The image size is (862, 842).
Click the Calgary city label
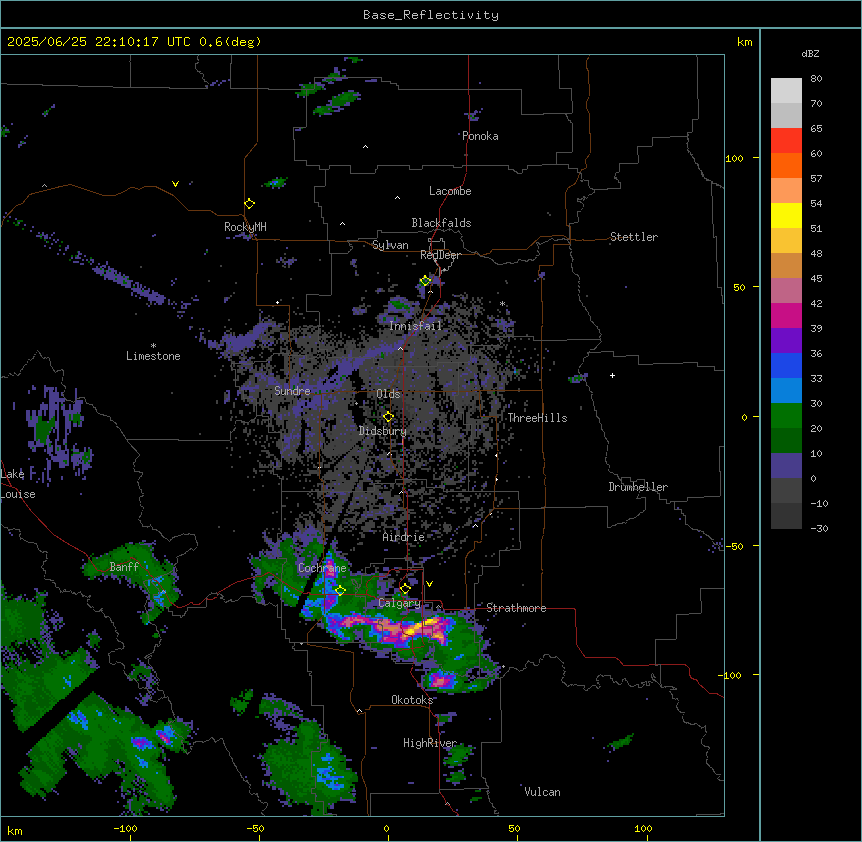click(x=399, y=603)
